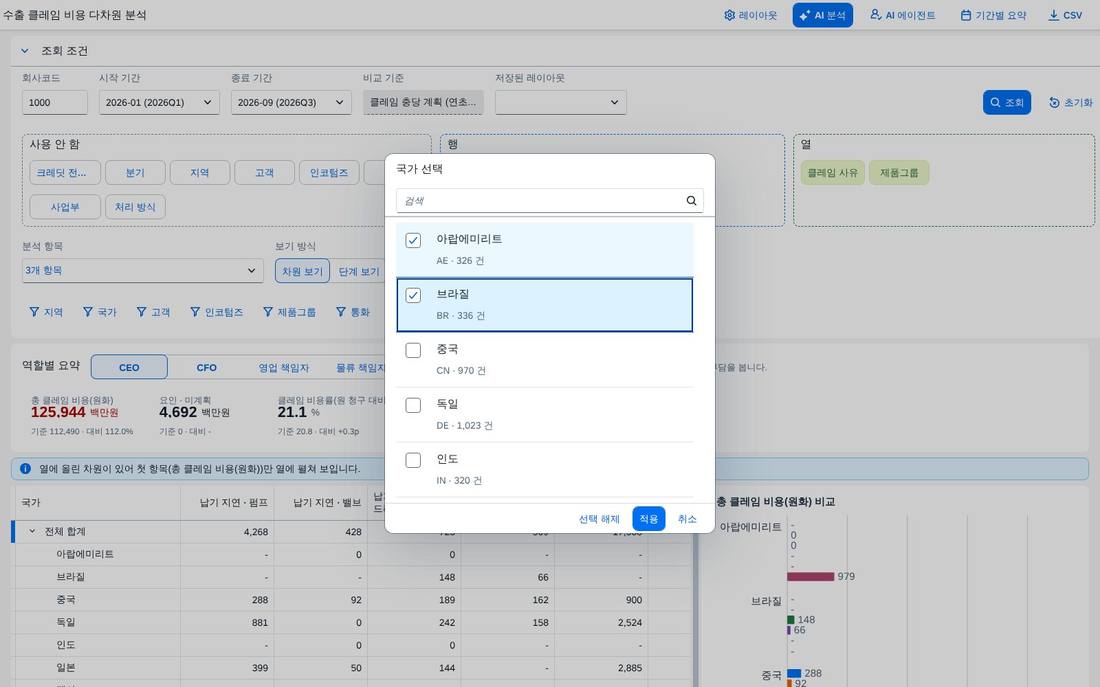
Task: Click the 4.692 요인 미계획 value
Action: (177, 412)
